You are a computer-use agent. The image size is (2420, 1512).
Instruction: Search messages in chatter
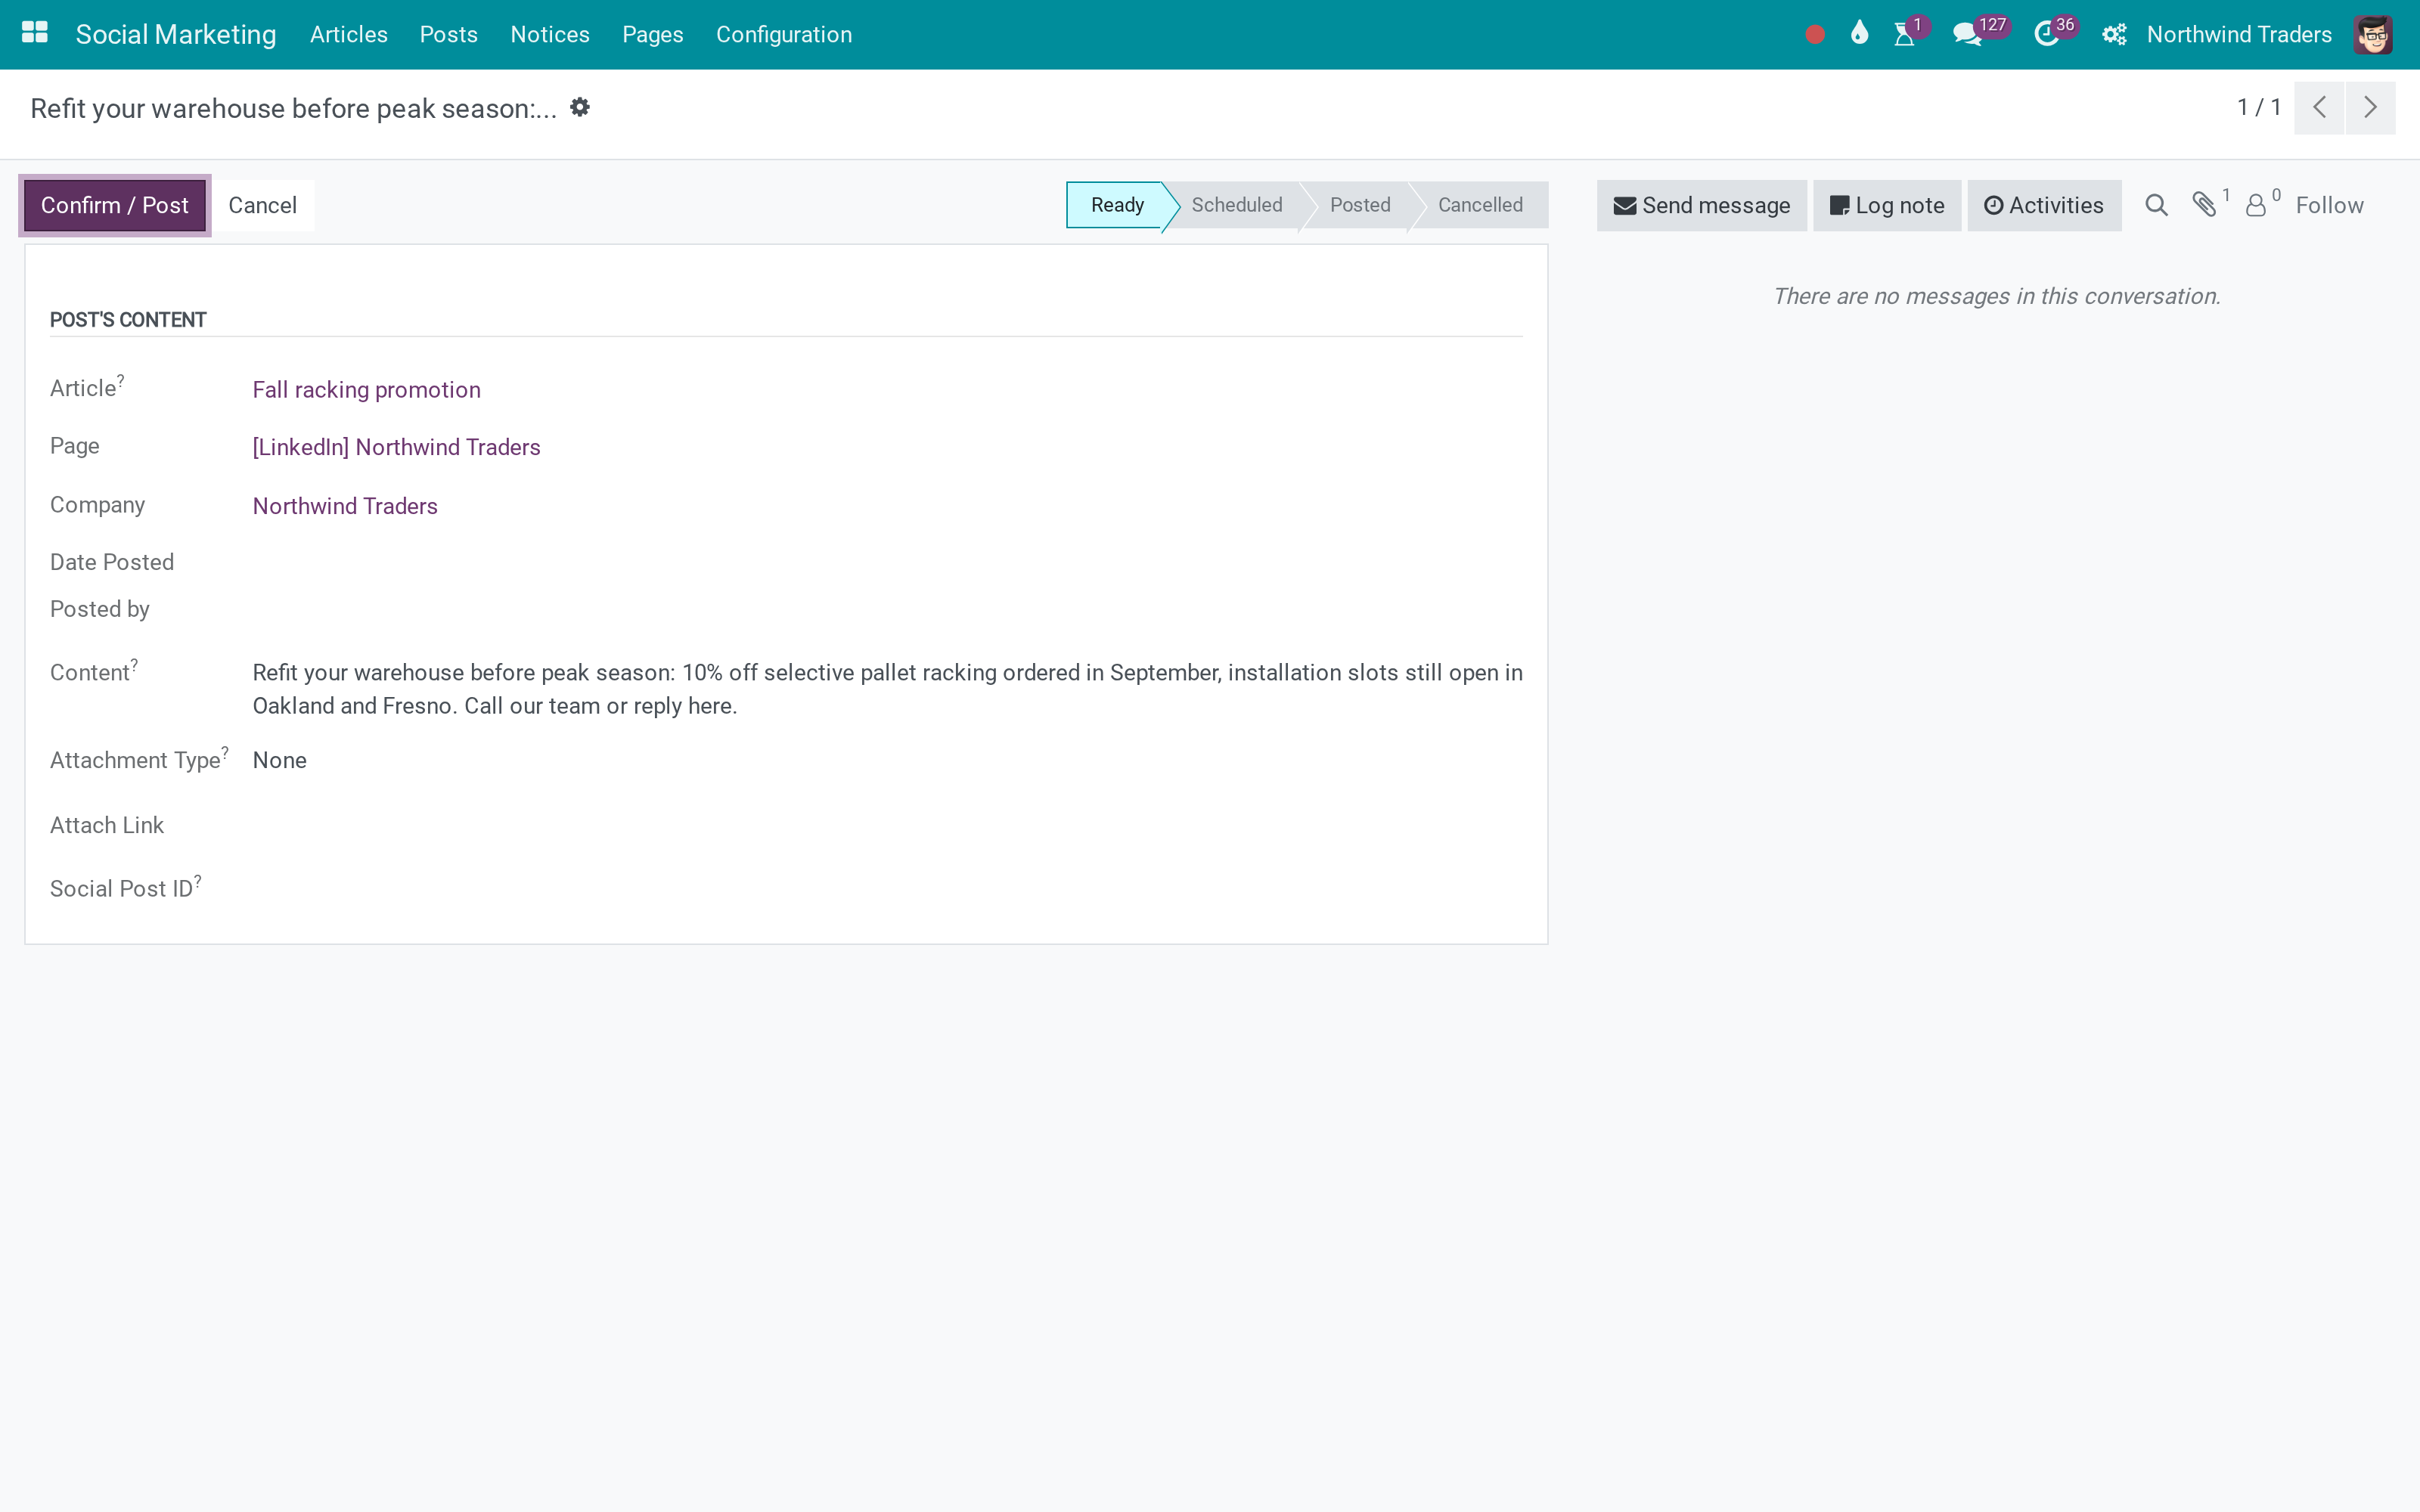tap(2156, 205)
